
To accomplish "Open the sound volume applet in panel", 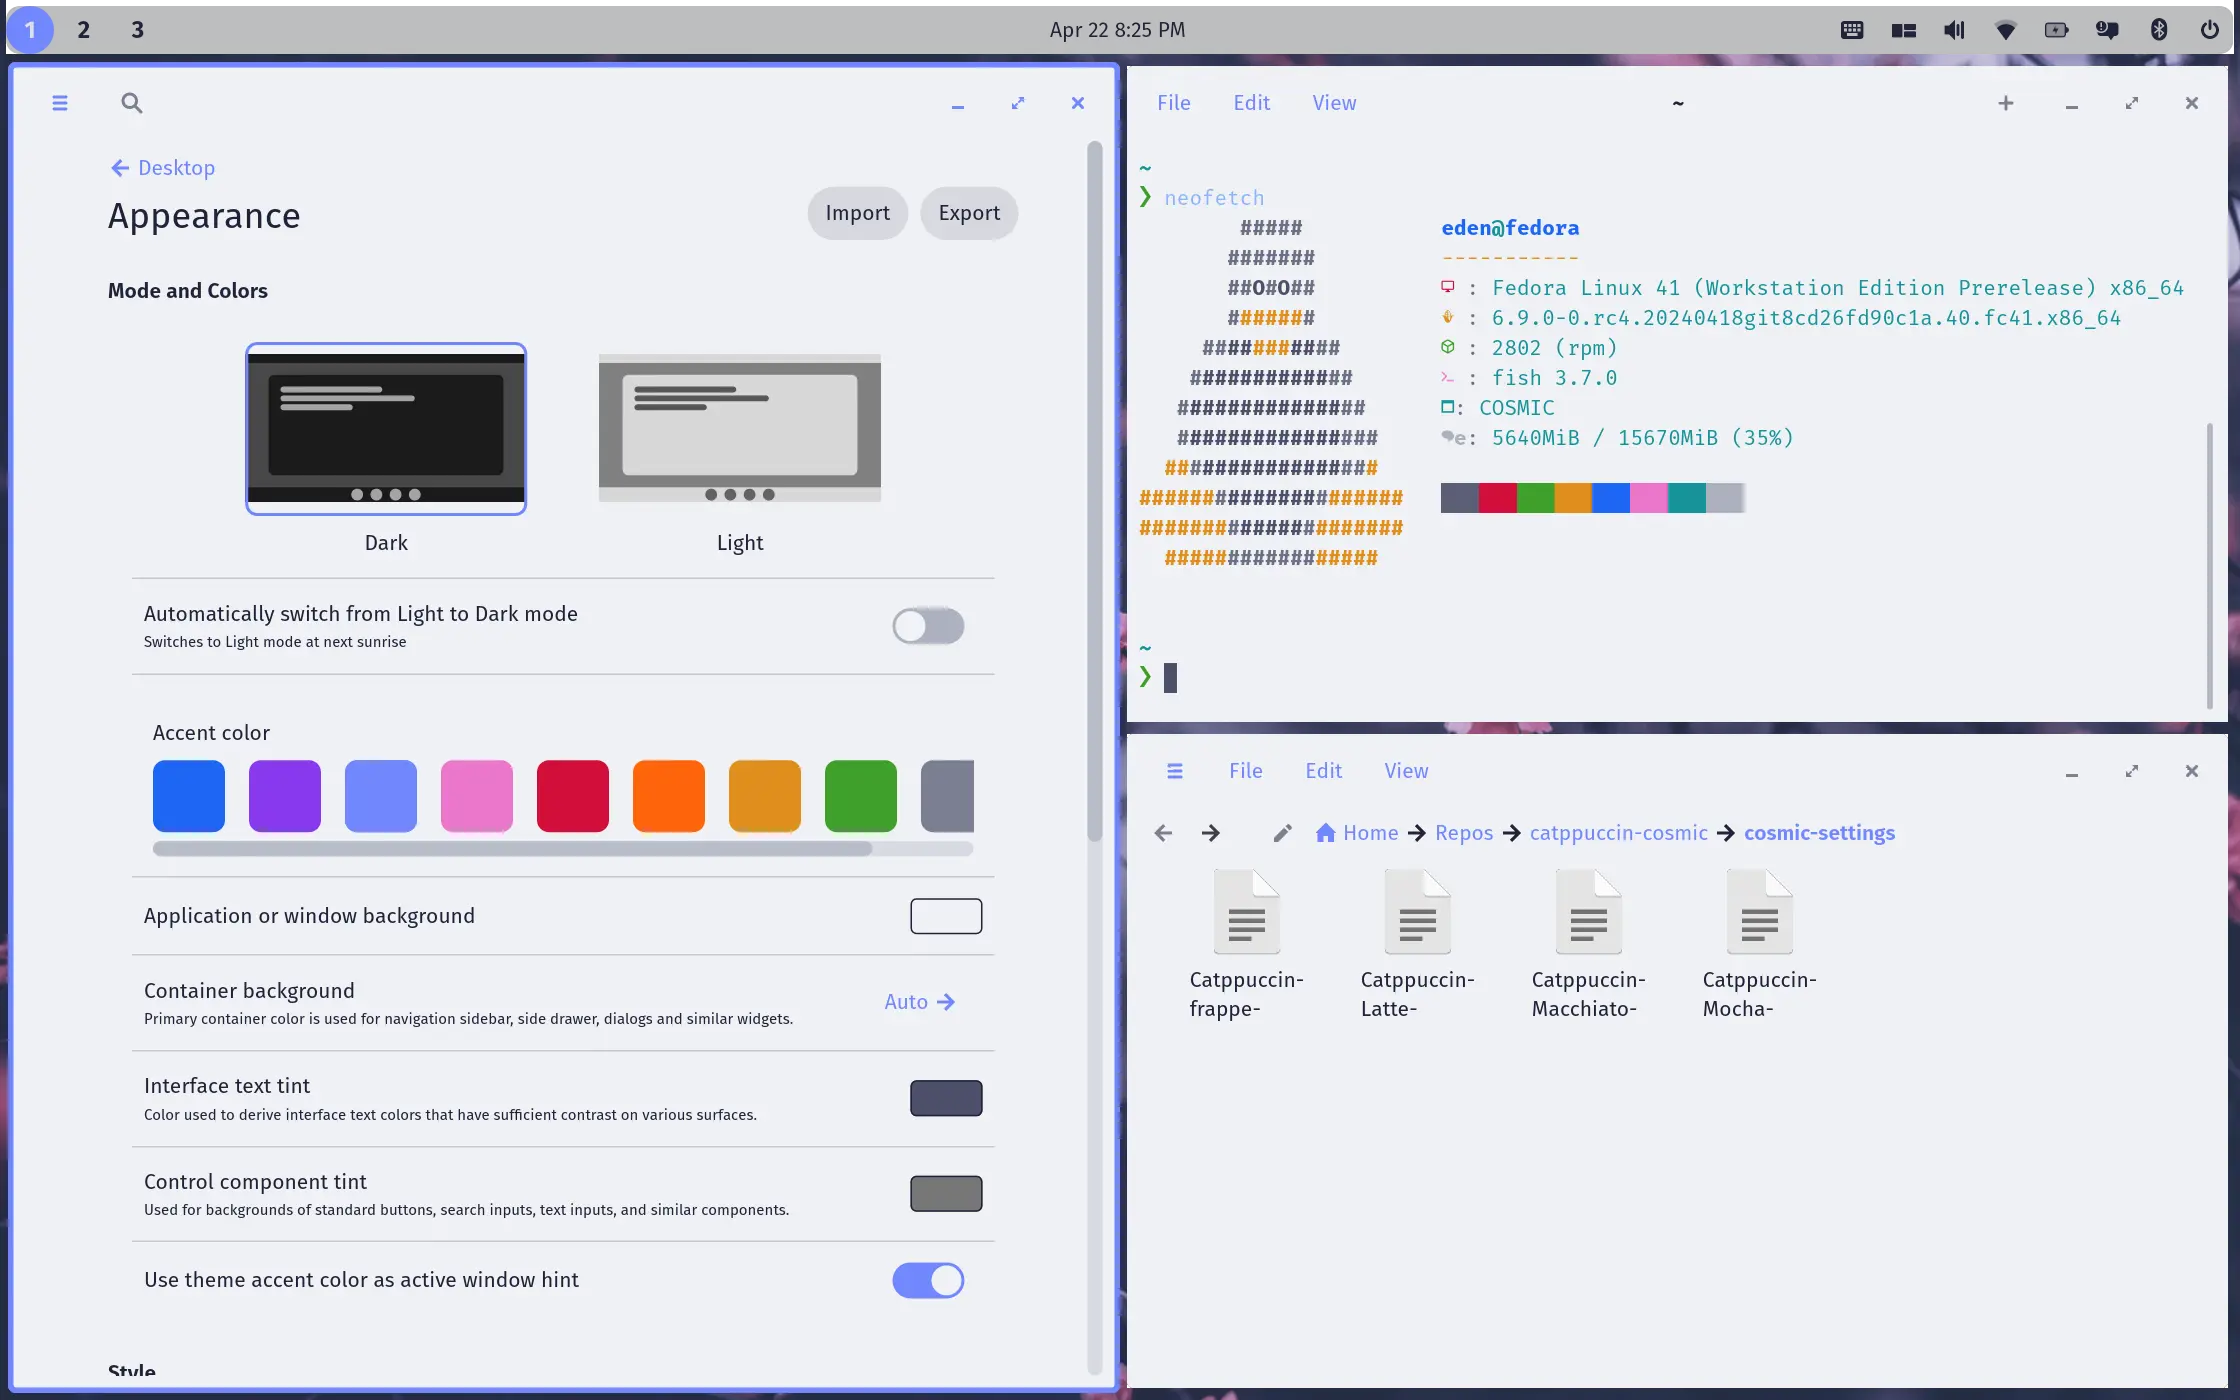I will tap(1954, 30).
